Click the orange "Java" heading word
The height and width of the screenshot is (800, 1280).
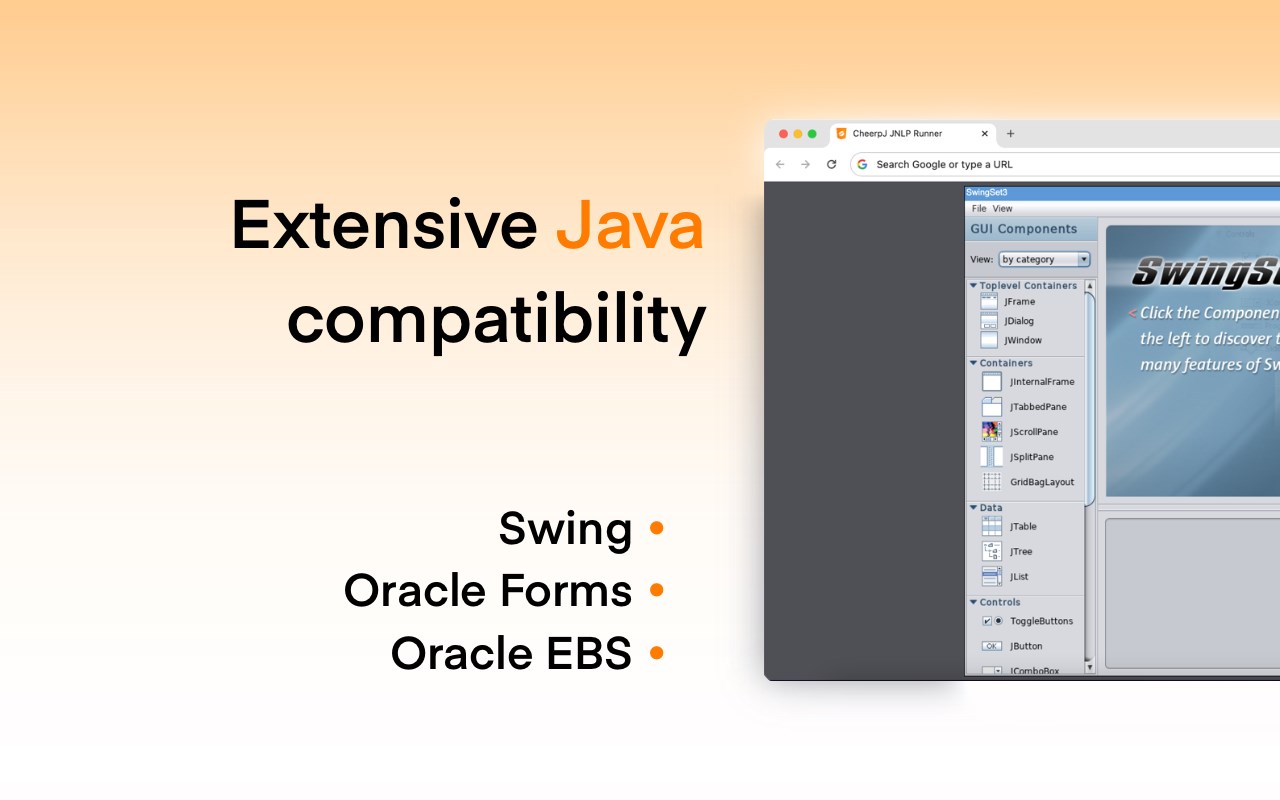click(630, 225)
